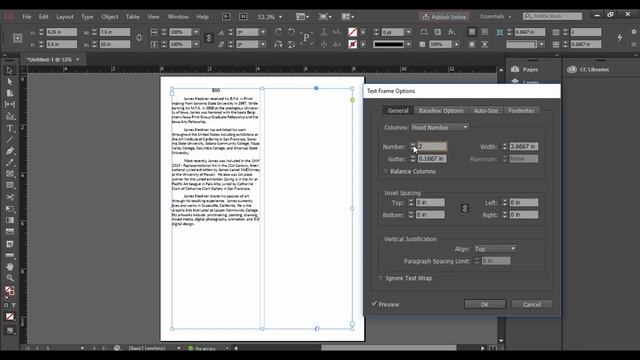Select the Line tool

point(9,140)
